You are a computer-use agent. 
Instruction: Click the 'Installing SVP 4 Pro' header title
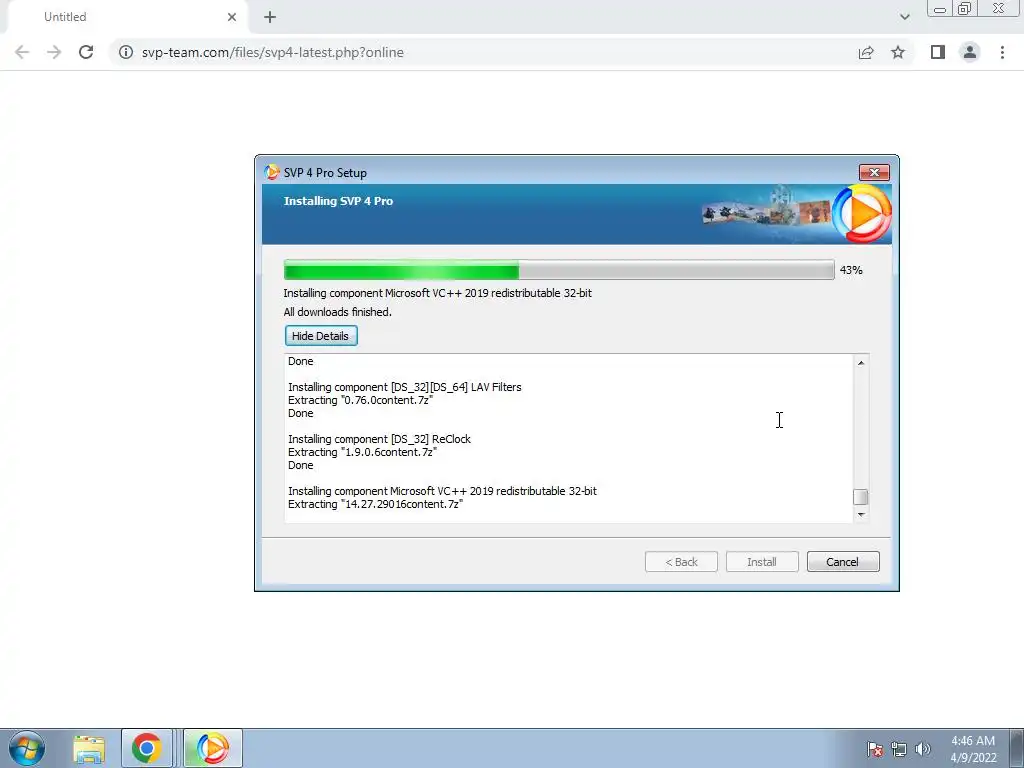tap(338, 201)
